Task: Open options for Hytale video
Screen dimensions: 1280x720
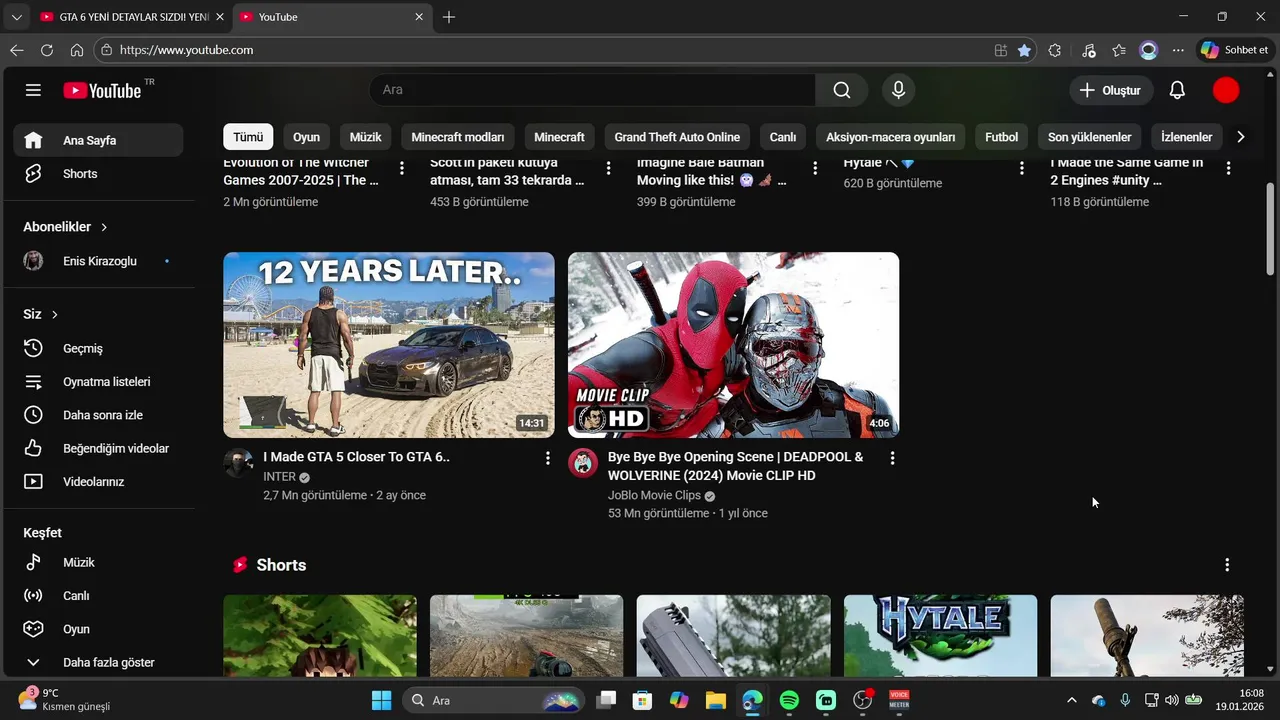Action: (x=1022, y=168)
